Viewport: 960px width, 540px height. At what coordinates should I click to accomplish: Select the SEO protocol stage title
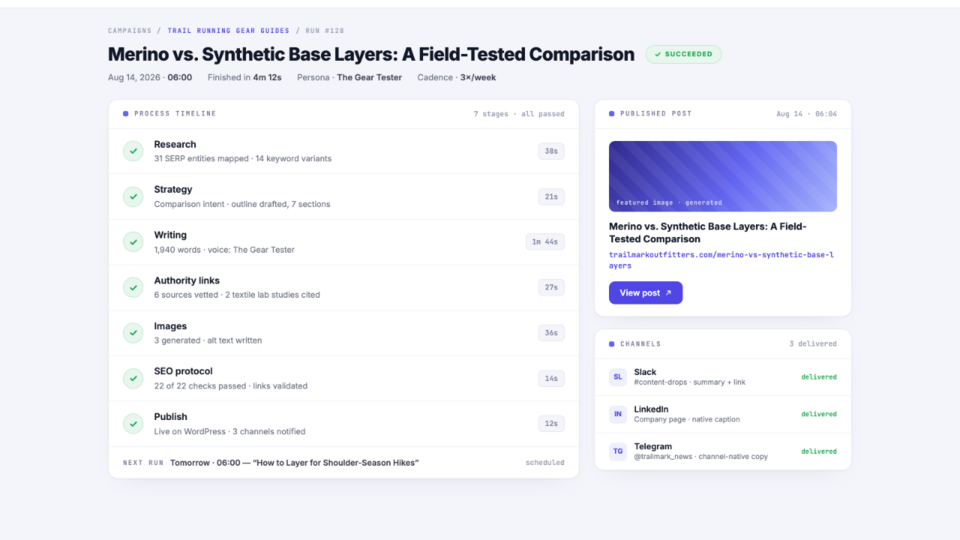(183, 371)
